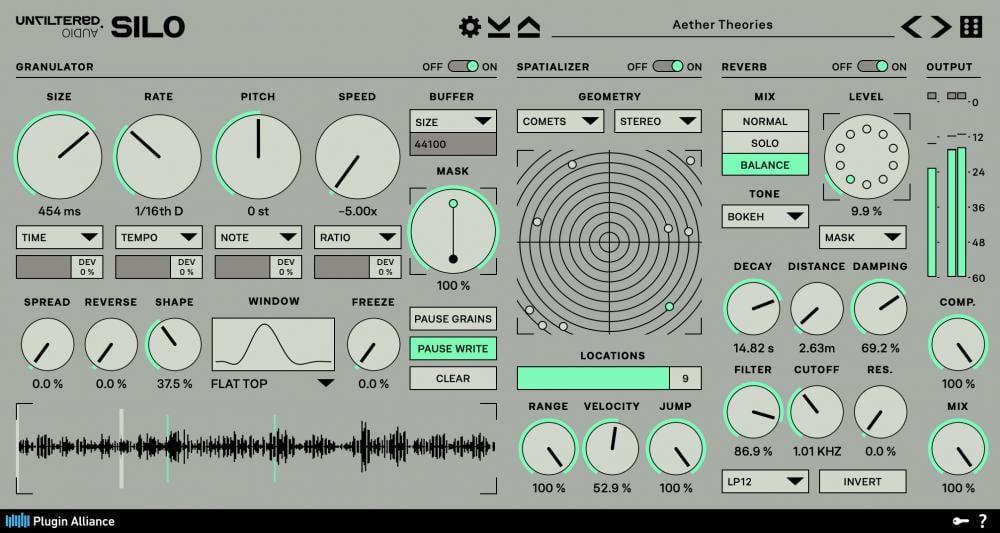This screenshot has width=1000, height=533.
Task: Open the Speed RATIO mode dropdown
Action: [358, 237]
